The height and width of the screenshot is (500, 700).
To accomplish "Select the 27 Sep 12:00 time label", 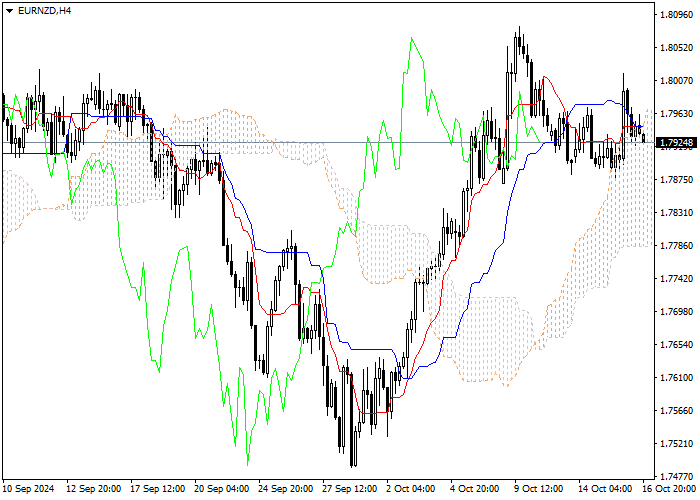I will [350, 489].
